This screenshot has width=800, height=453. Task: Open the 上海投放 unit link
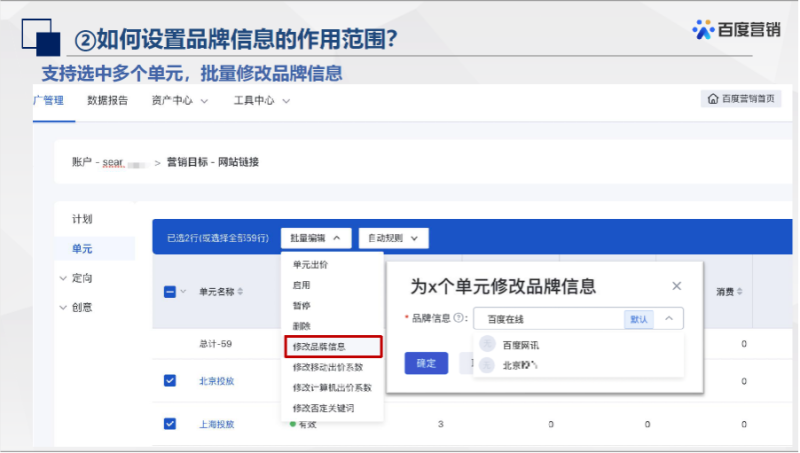point(216,424)
